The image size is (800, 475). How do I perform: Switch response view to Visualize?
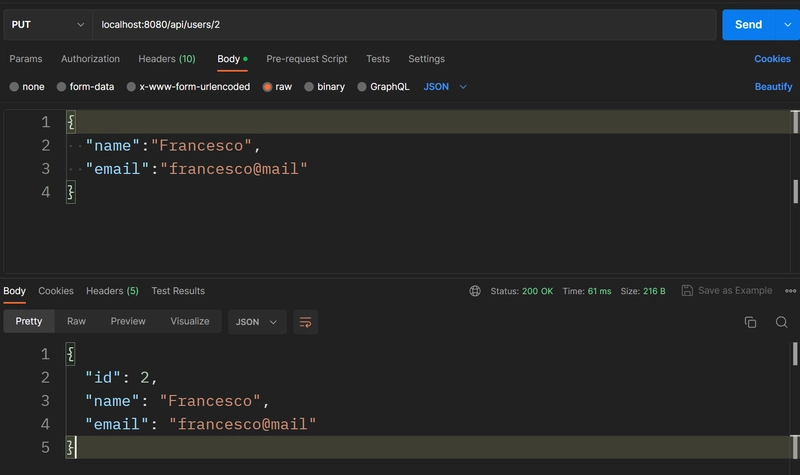[x=190, y=321]
